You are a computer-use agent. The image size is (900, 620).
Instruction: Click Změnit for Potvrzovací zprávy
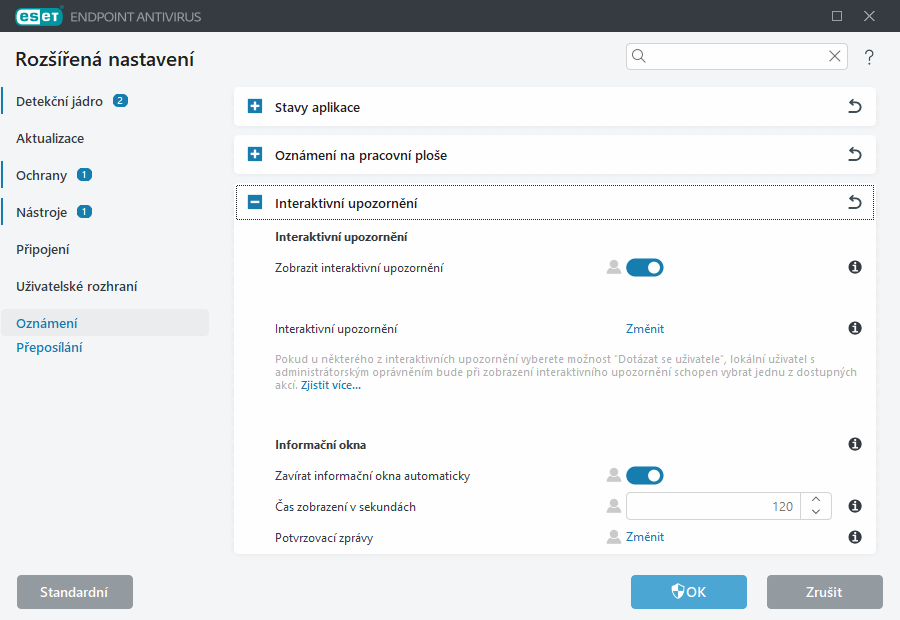pos(645,537)
